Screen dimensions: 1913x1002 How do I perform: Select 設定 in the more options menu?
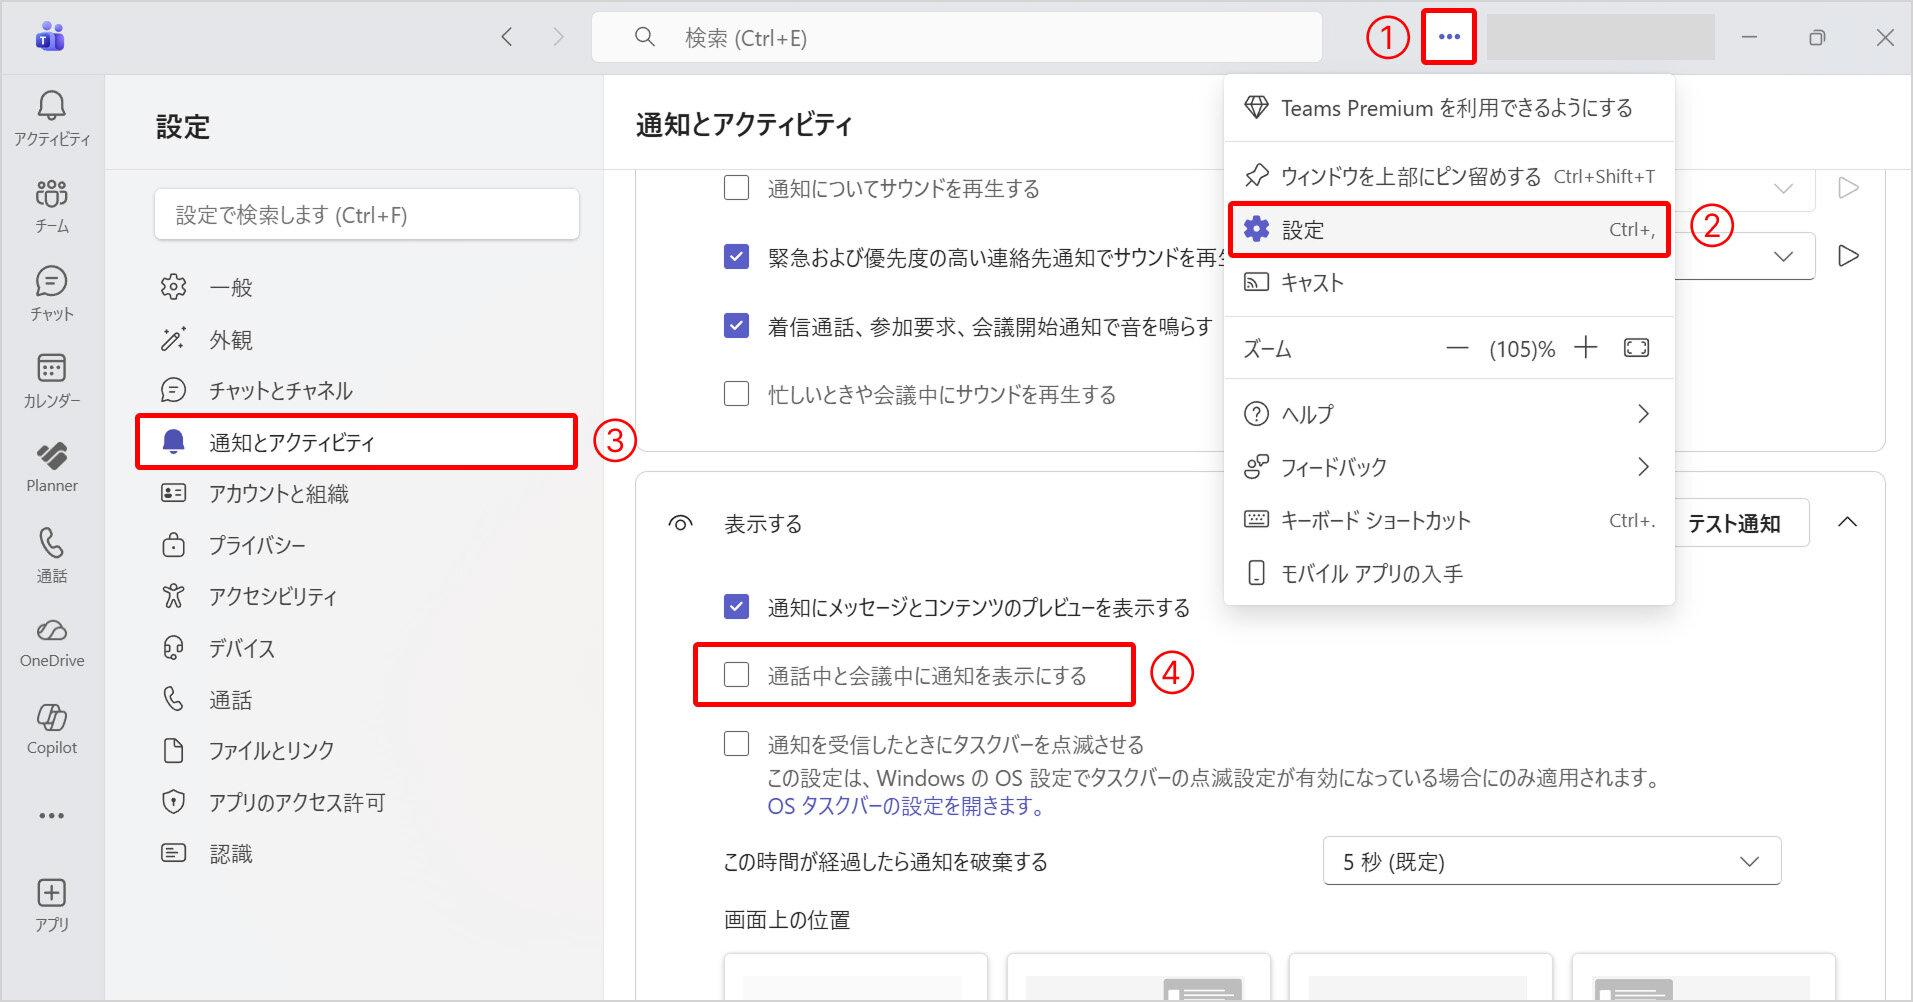point(1448,230)
